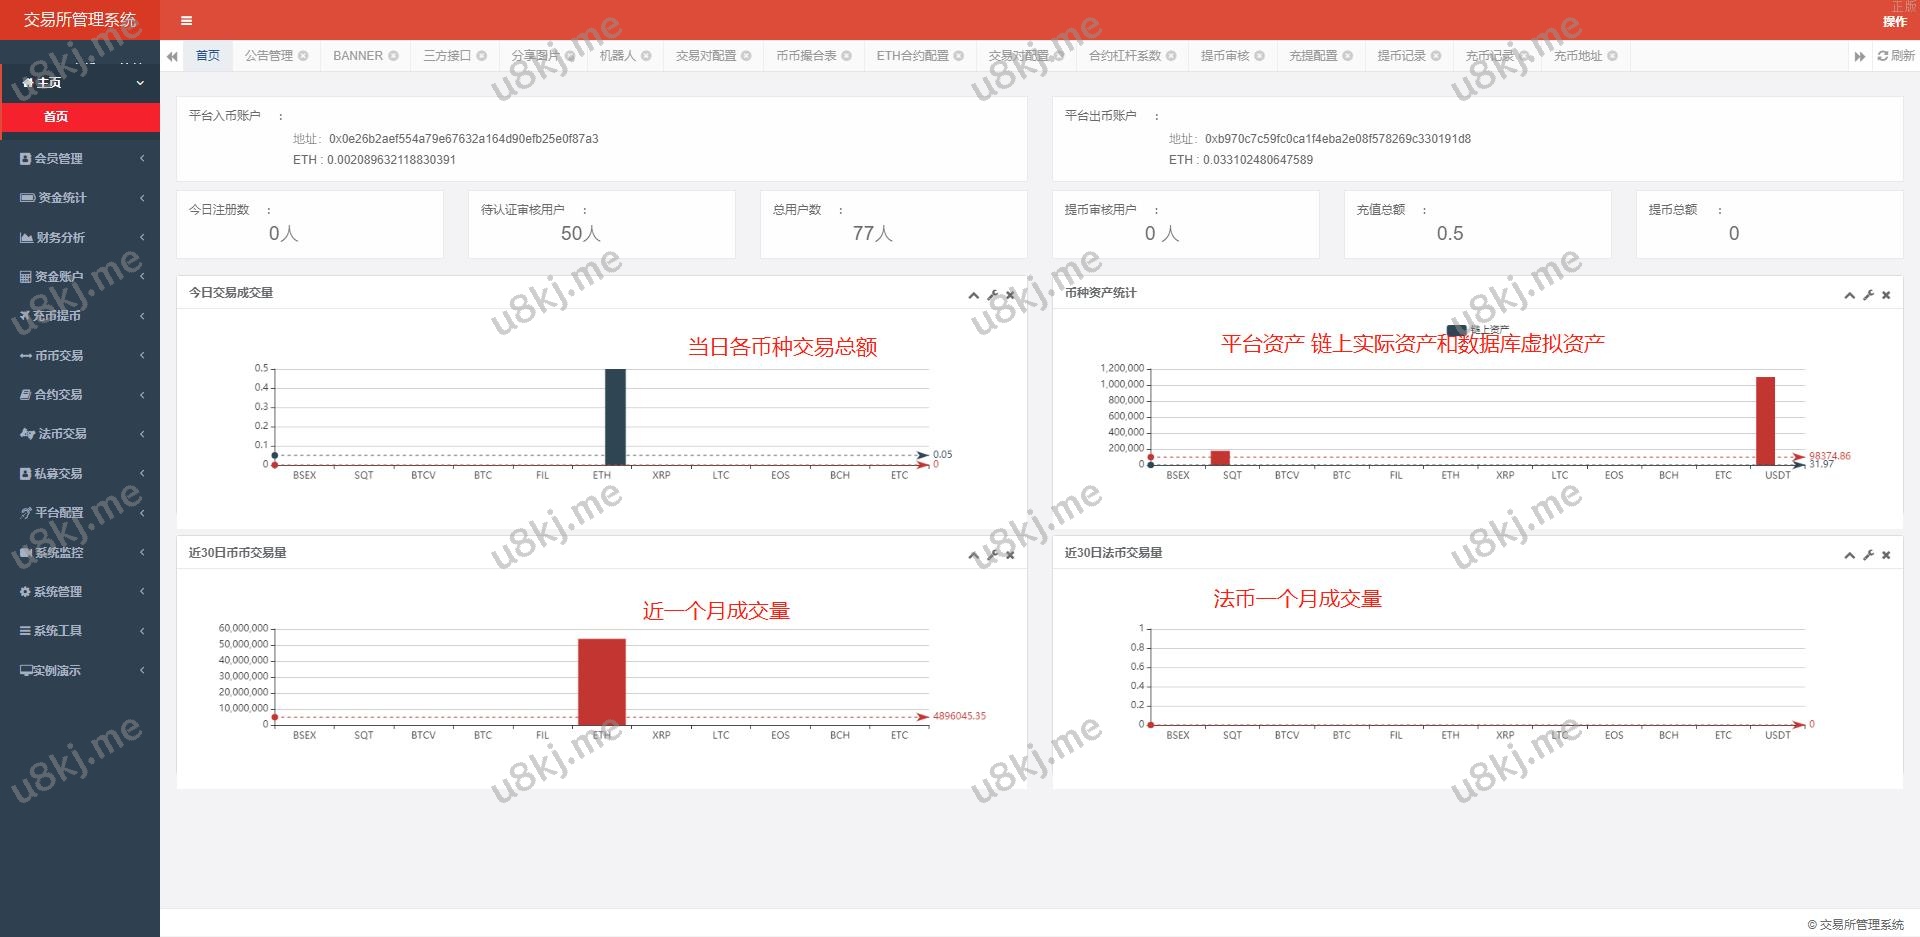Open 系统工具 in the sidebar

80,631
